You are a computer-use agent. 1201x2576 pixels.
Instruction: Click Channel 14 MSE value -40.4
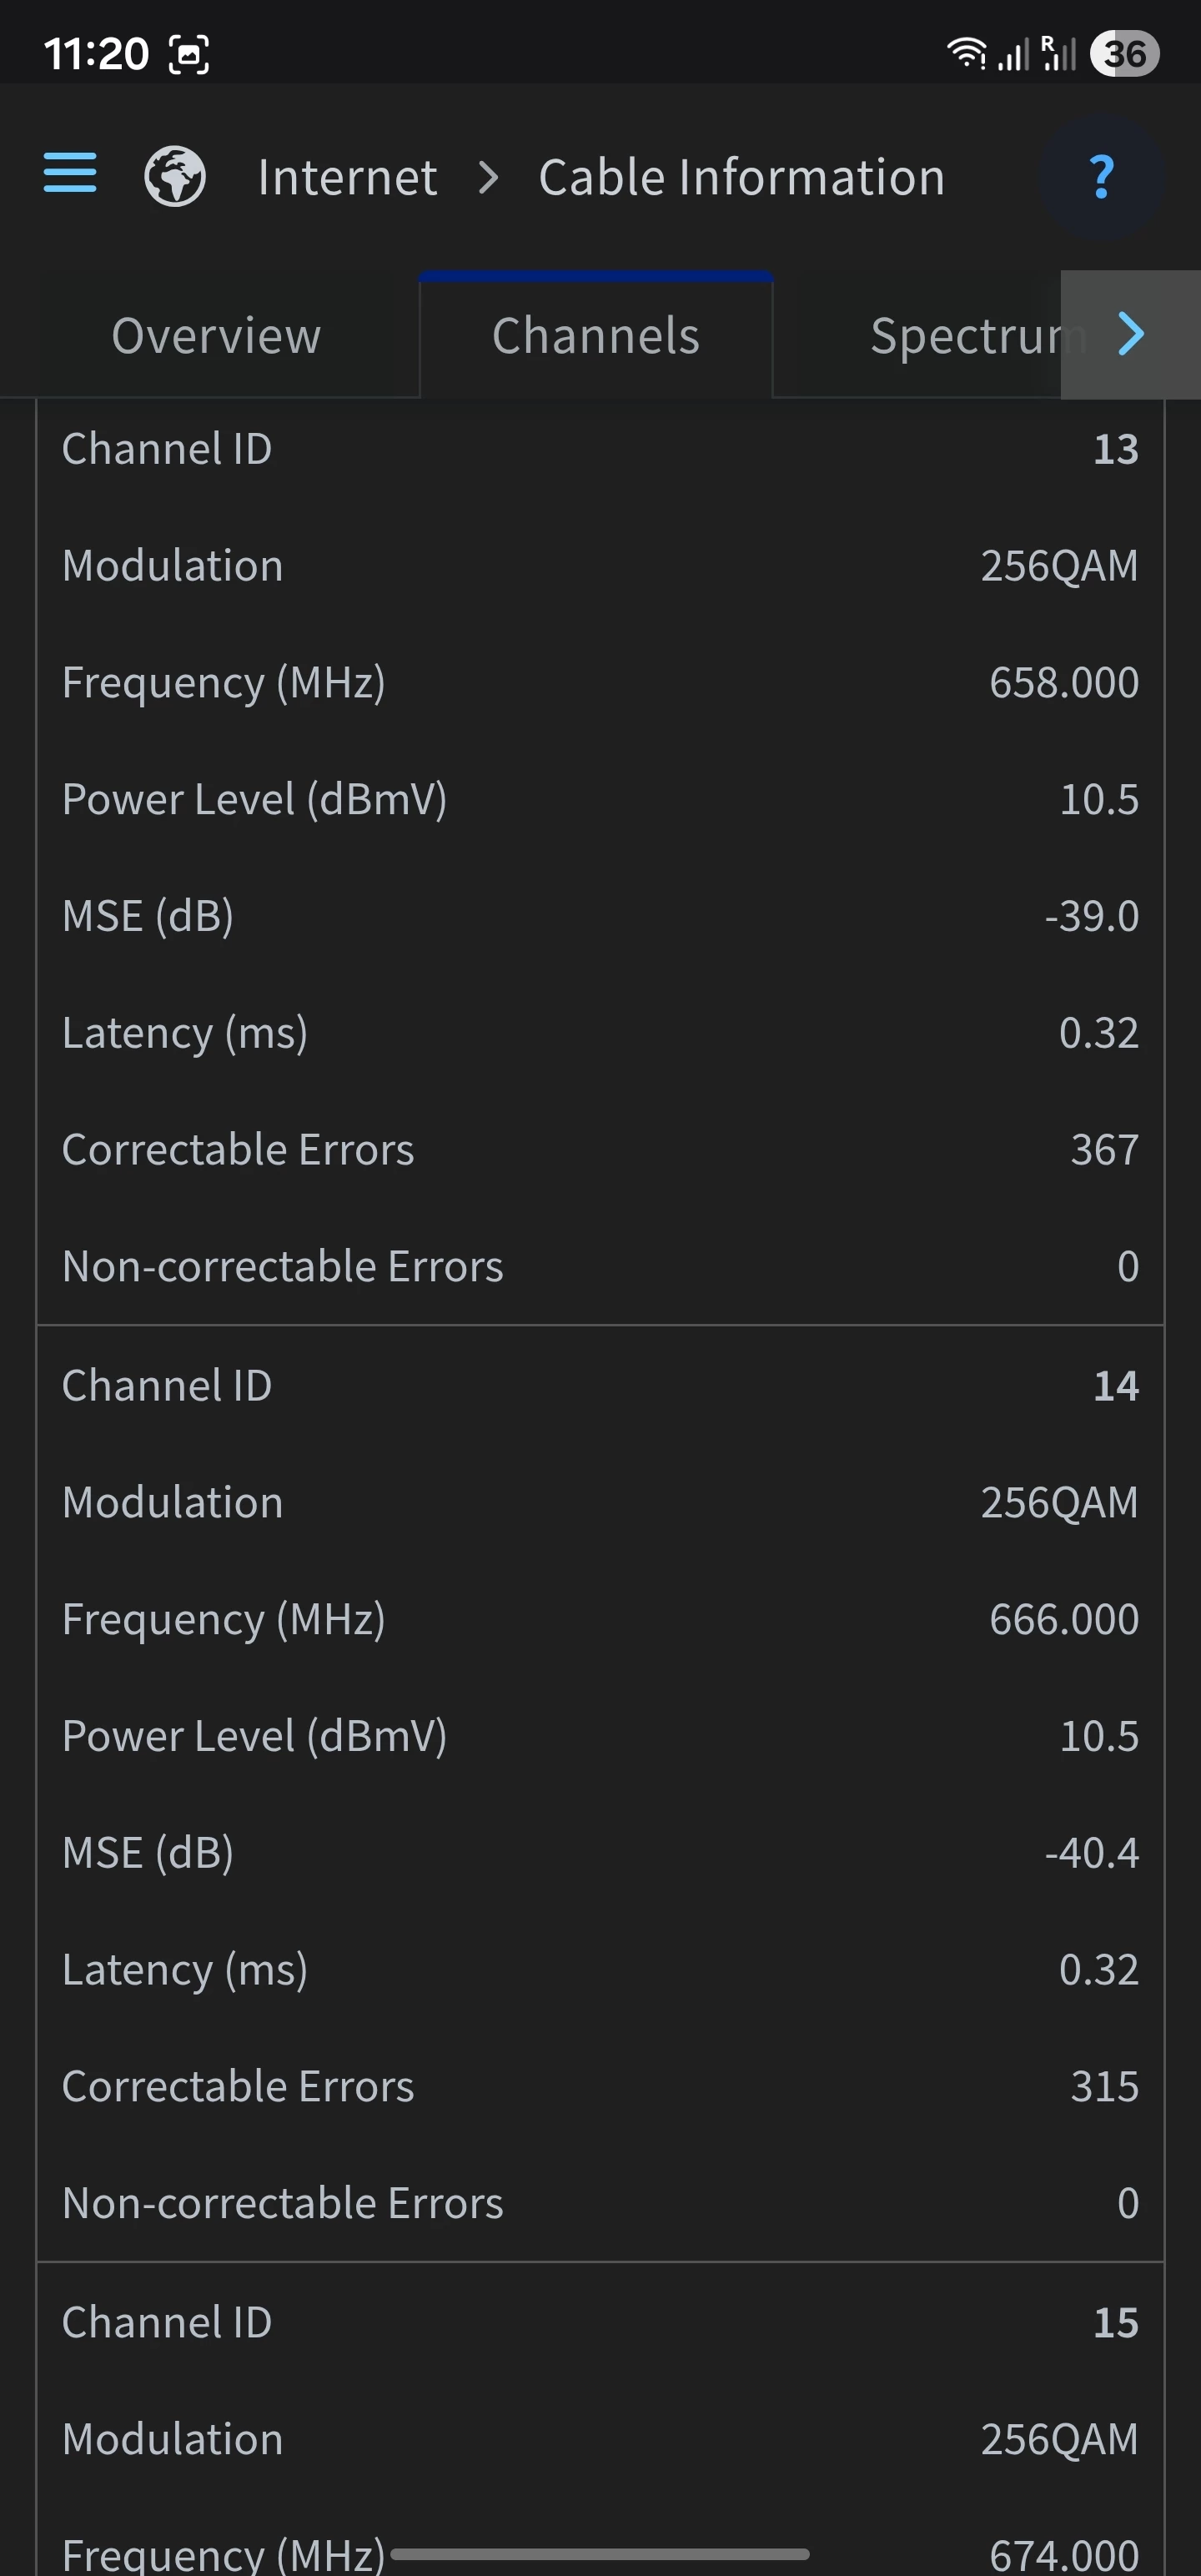point(1091,1853)
